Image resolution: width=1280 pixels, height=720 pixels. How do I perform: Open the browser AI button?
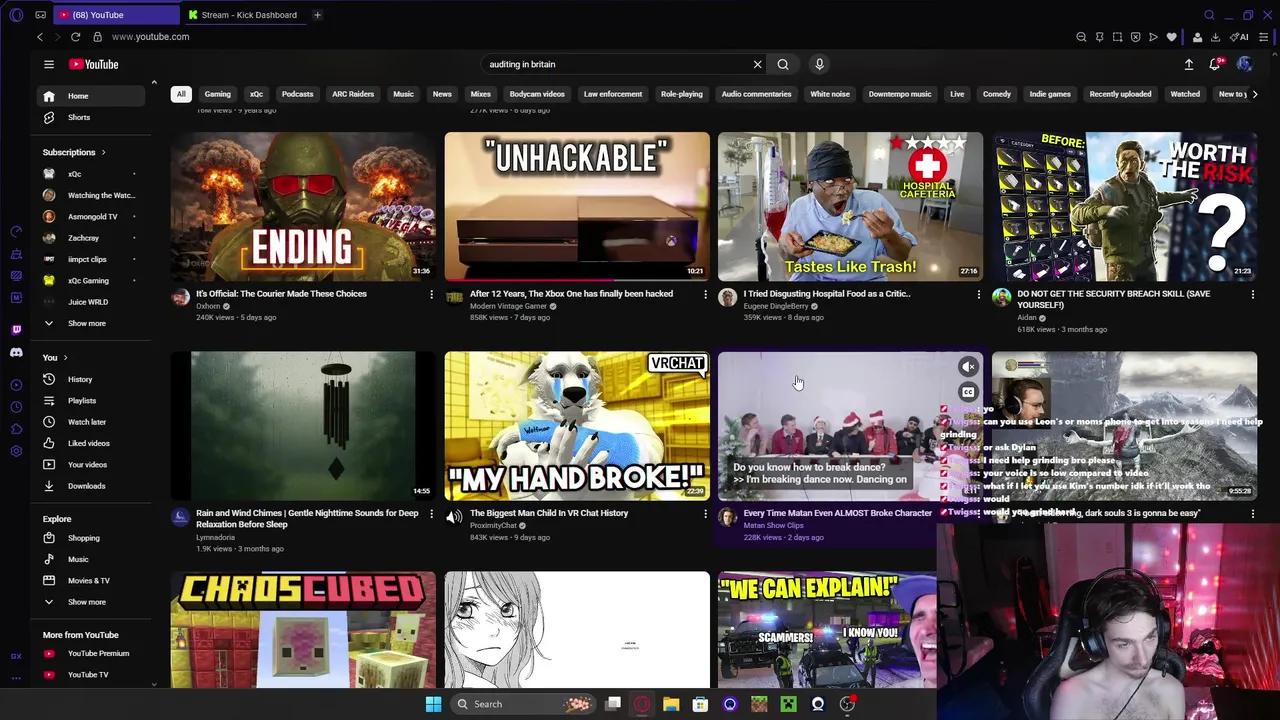[1240, 37]
